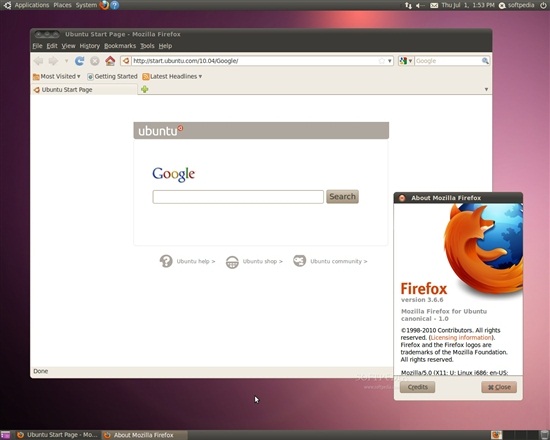
Task: Click the Forward arrow in the toolbar
Action: [x=53, y=61]
